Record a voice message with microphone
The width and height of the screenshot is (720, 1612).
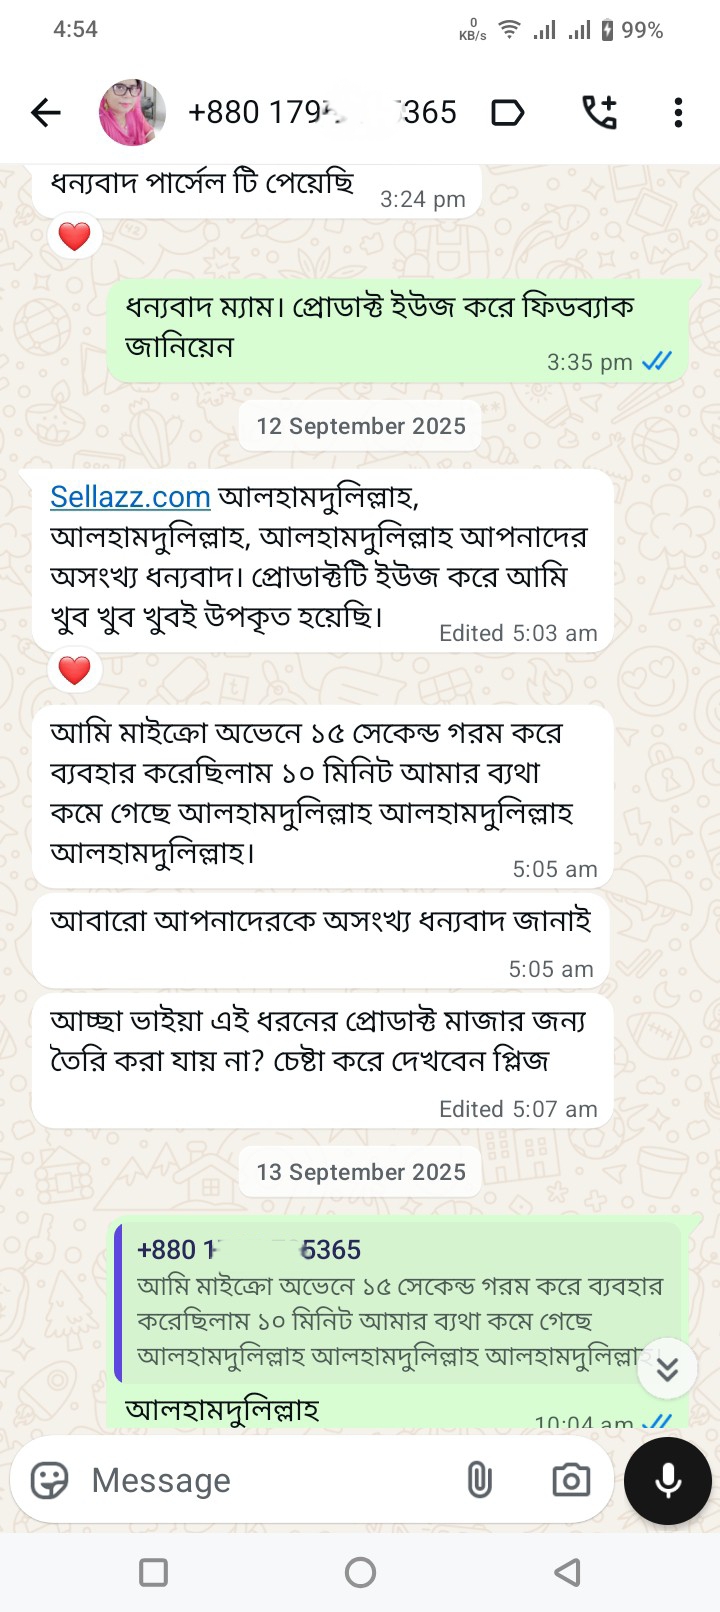click(x=668, y=1480)
